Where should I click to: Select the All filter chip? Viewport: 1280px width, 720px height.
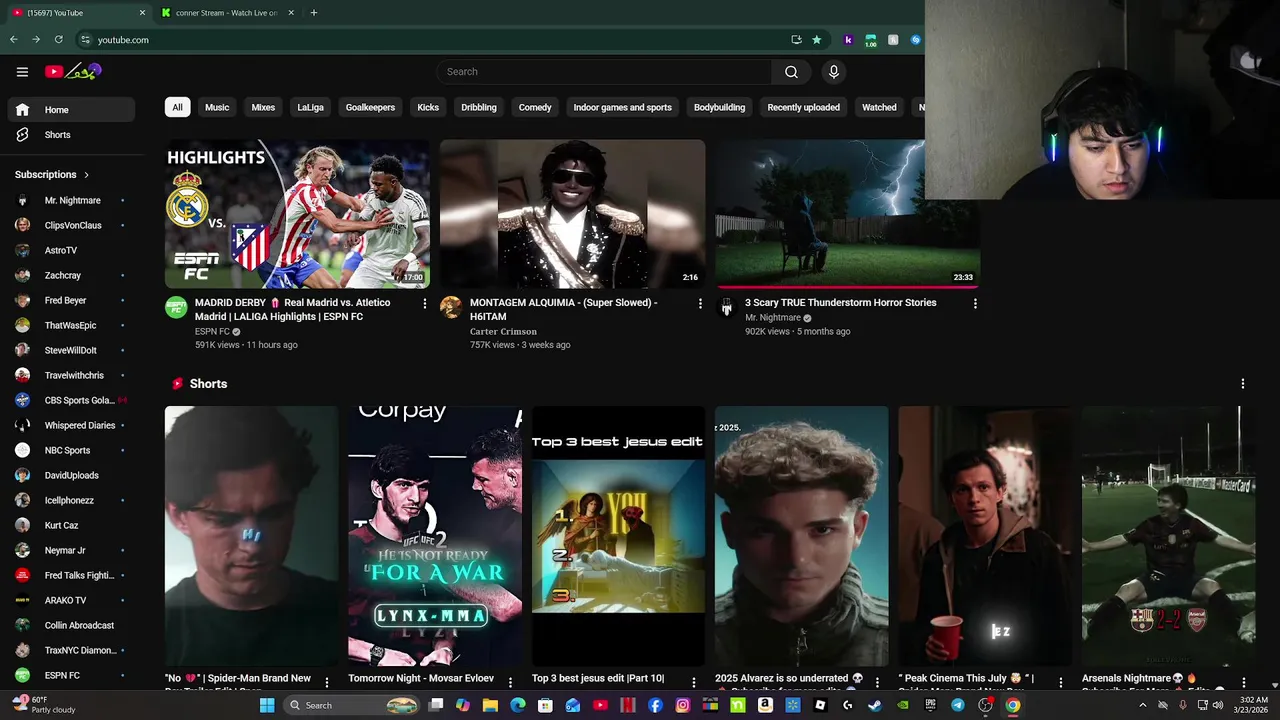click(x=177, y=107)
